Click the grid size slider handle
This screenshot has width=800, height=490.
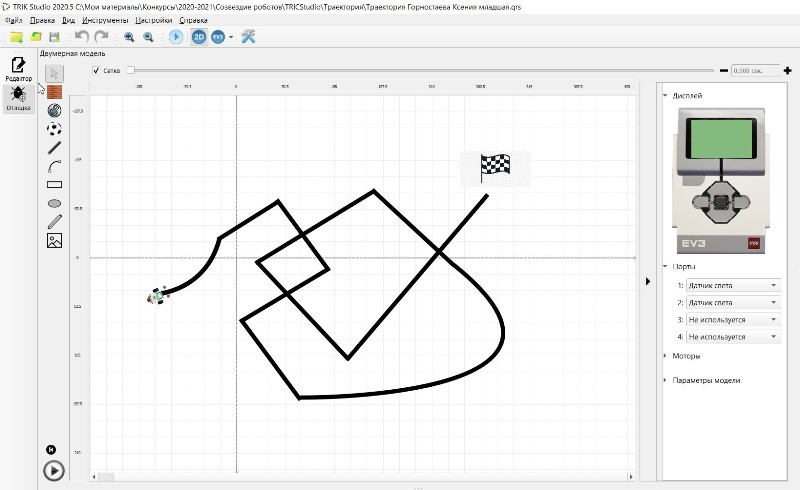[129, 70]
